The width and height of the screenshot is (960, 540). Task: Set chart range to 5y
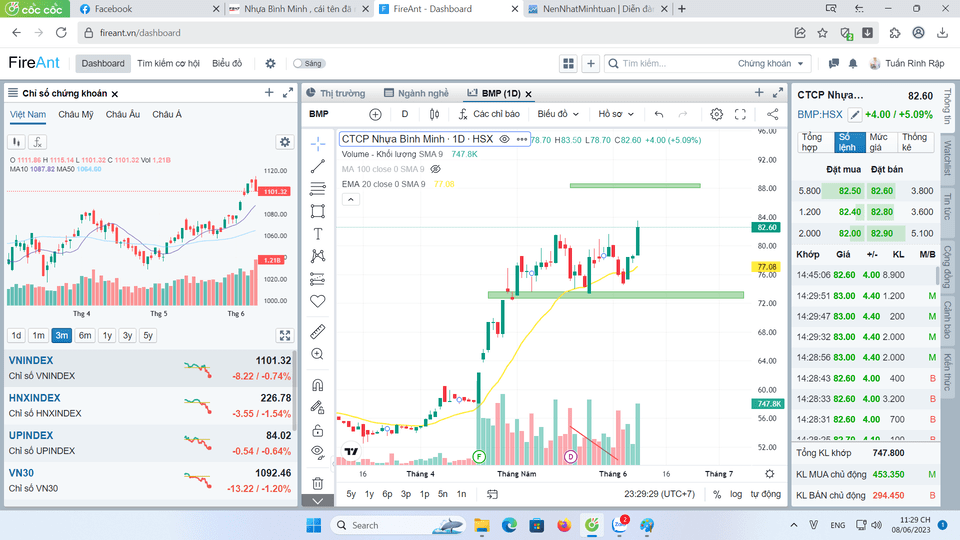[x=351, y=494]
